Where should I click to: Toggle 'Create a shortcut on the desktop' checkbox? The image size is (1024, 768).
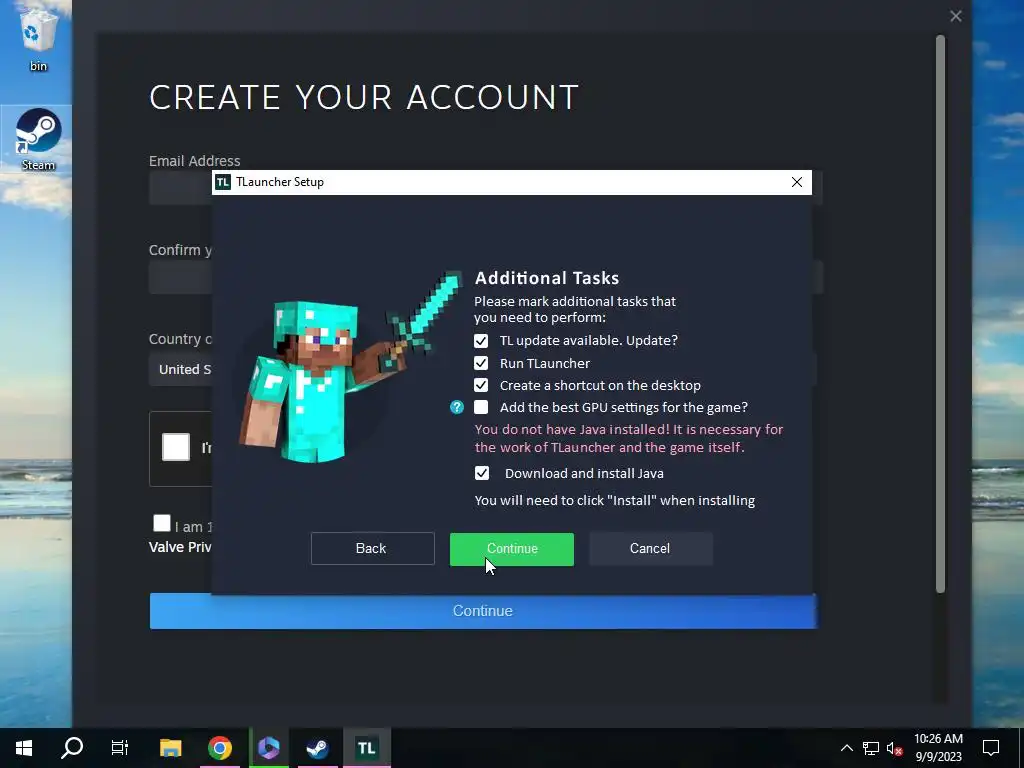click(x=481, y=385)
